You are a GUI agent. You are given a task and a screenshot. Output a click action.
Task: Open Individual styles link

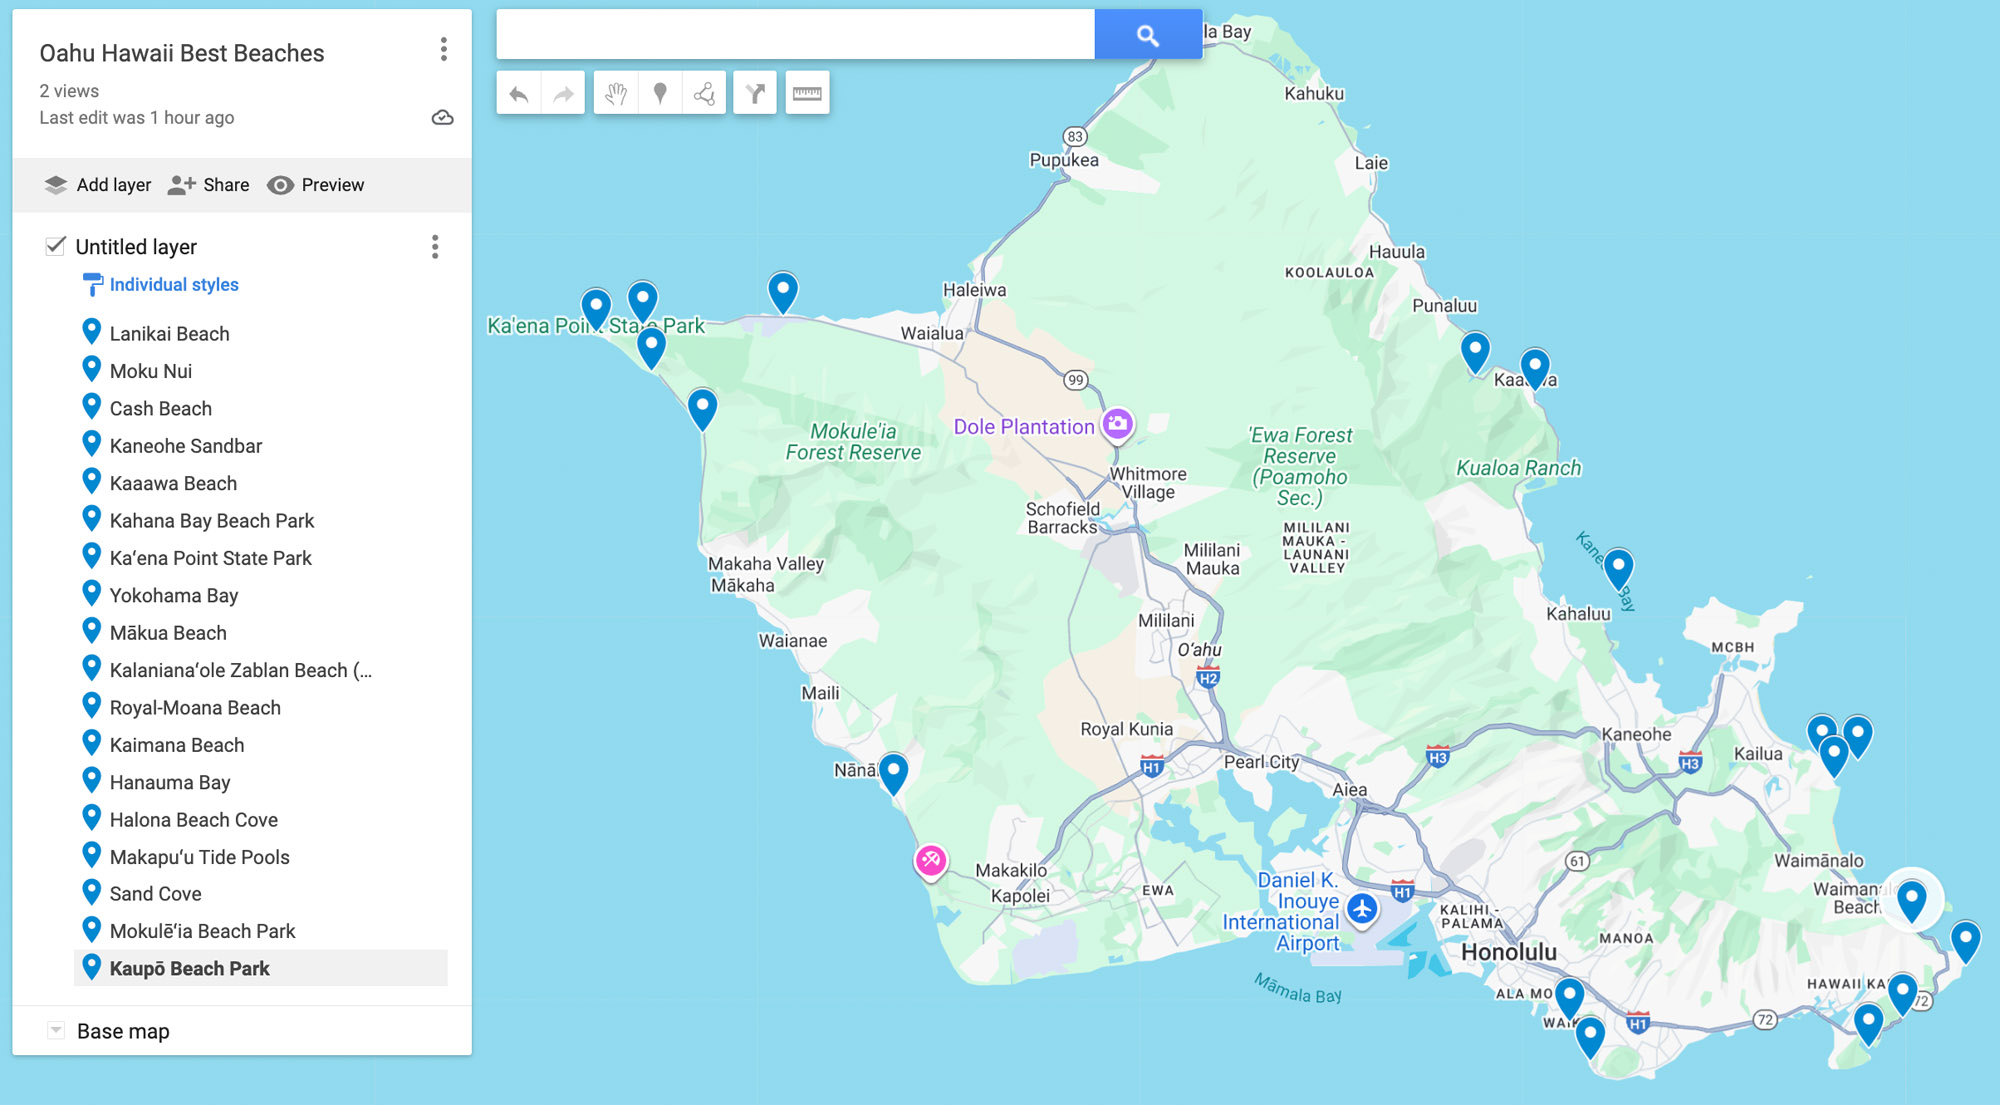tap(174, 285)
